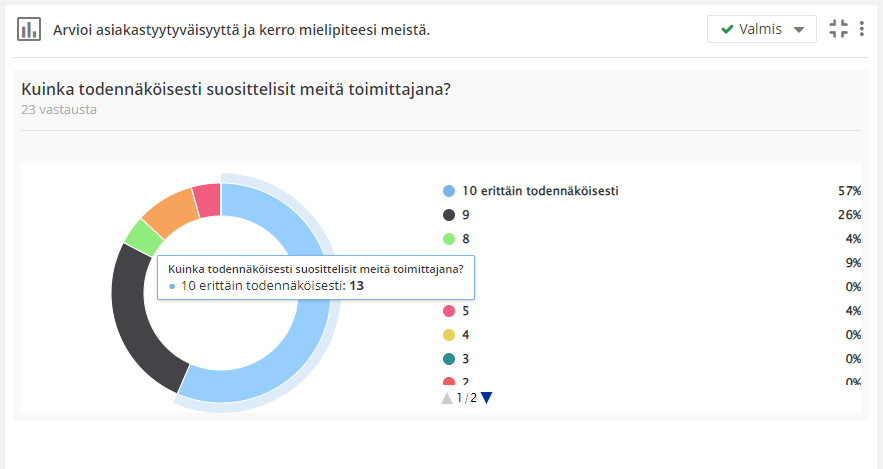The image size is (883, 469).
Task: Toggle the '10 erittäin todennäköisesti' legend series
Action: click(539, 190)
